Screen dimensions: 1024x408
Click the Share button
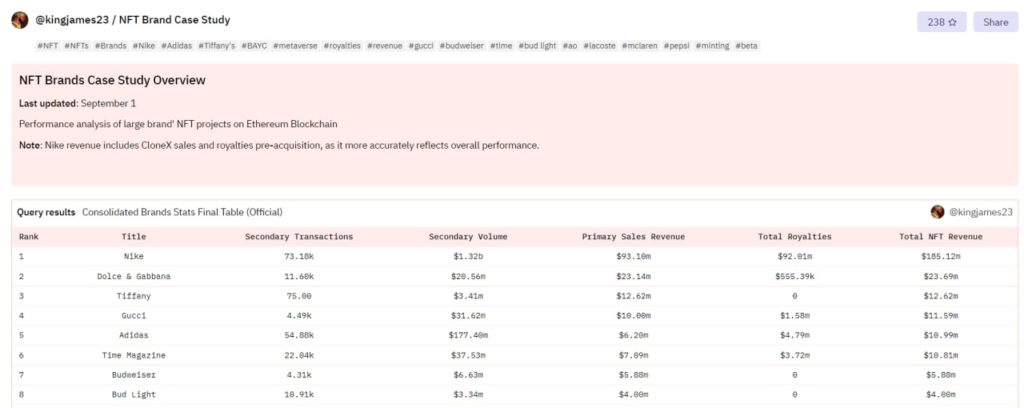pos(995,22)
